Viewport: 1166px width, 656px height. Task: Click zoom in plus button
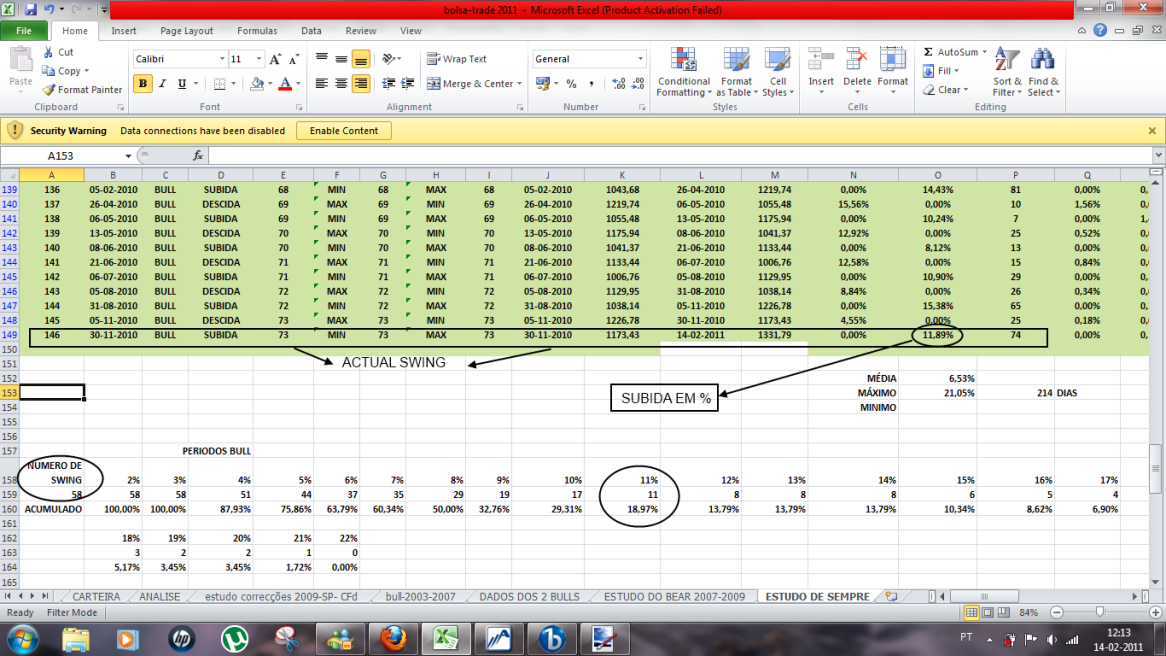(x=1155, y=612)
